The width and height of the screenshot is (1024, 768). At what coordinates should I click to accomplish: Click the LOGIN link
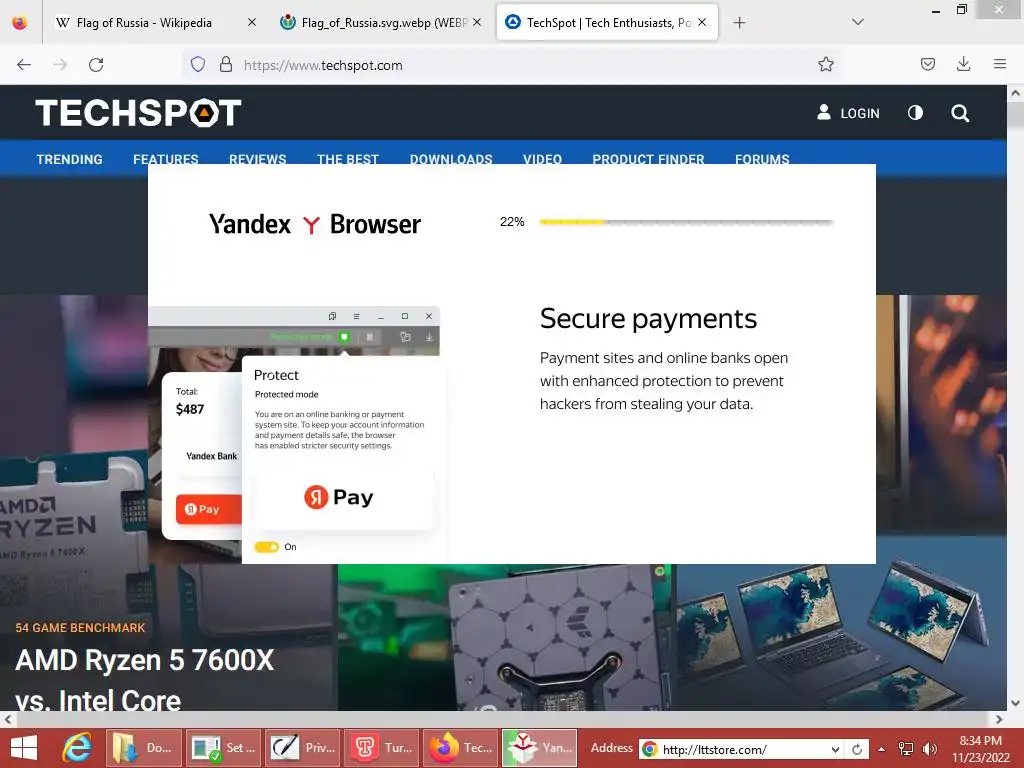tap(848, 113)
